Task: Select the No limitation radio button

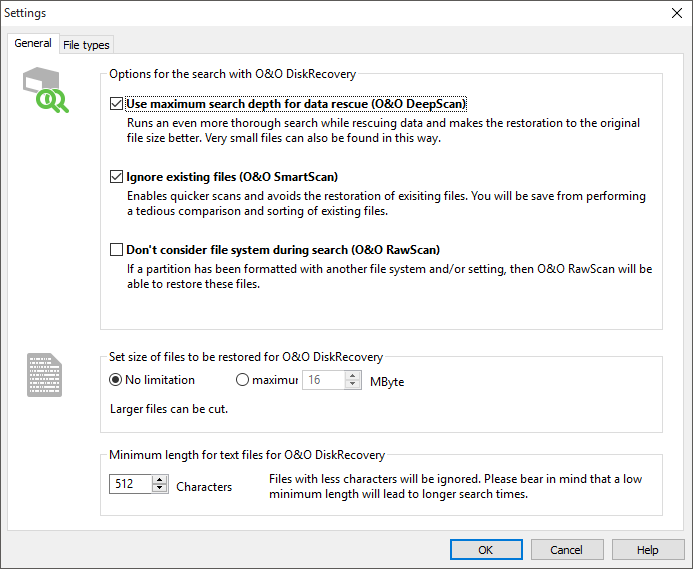Action: pyautogui.click(x=116, y=380)
